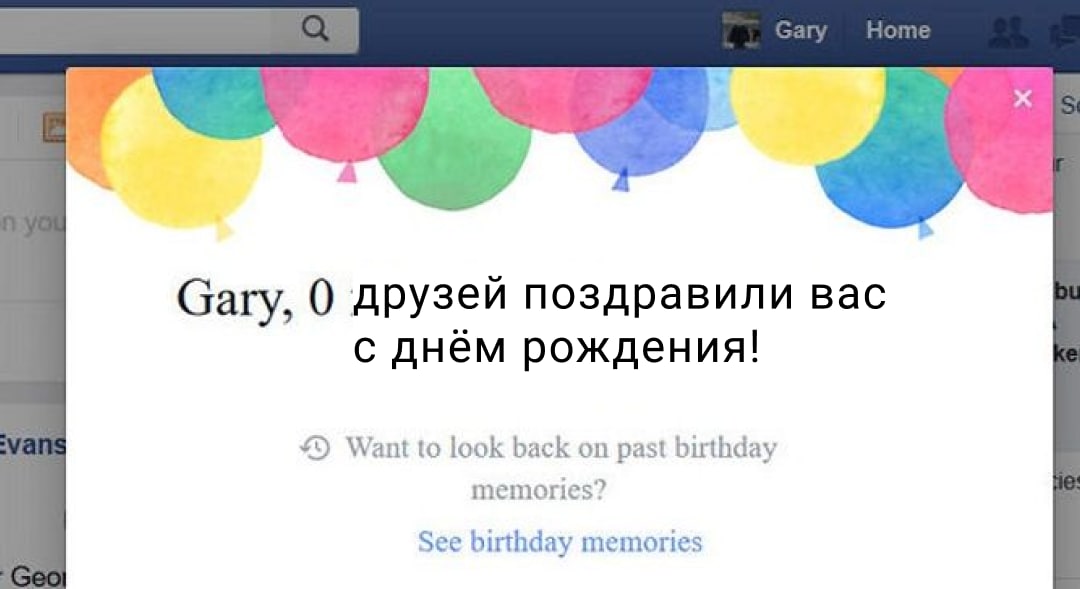The height and width of the screenshot is (589, 1080).
Task: Open the messages icon at top right
Action: point(1064,32)
